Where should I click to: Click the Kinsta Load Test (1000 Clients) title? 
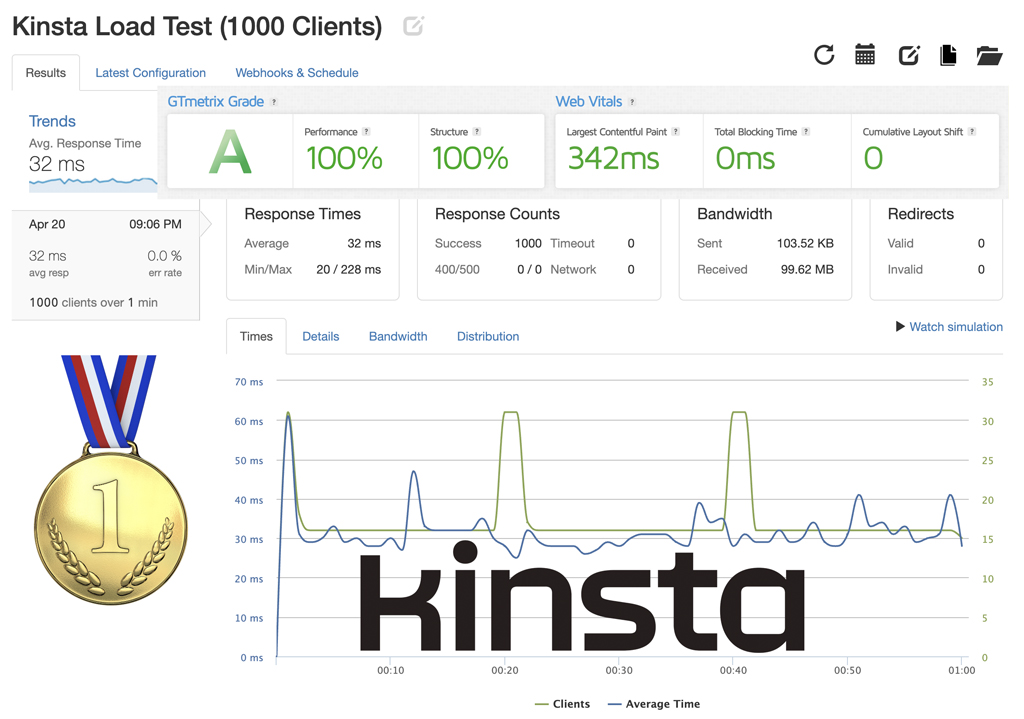pyautogui.click(x=197, y=26)
